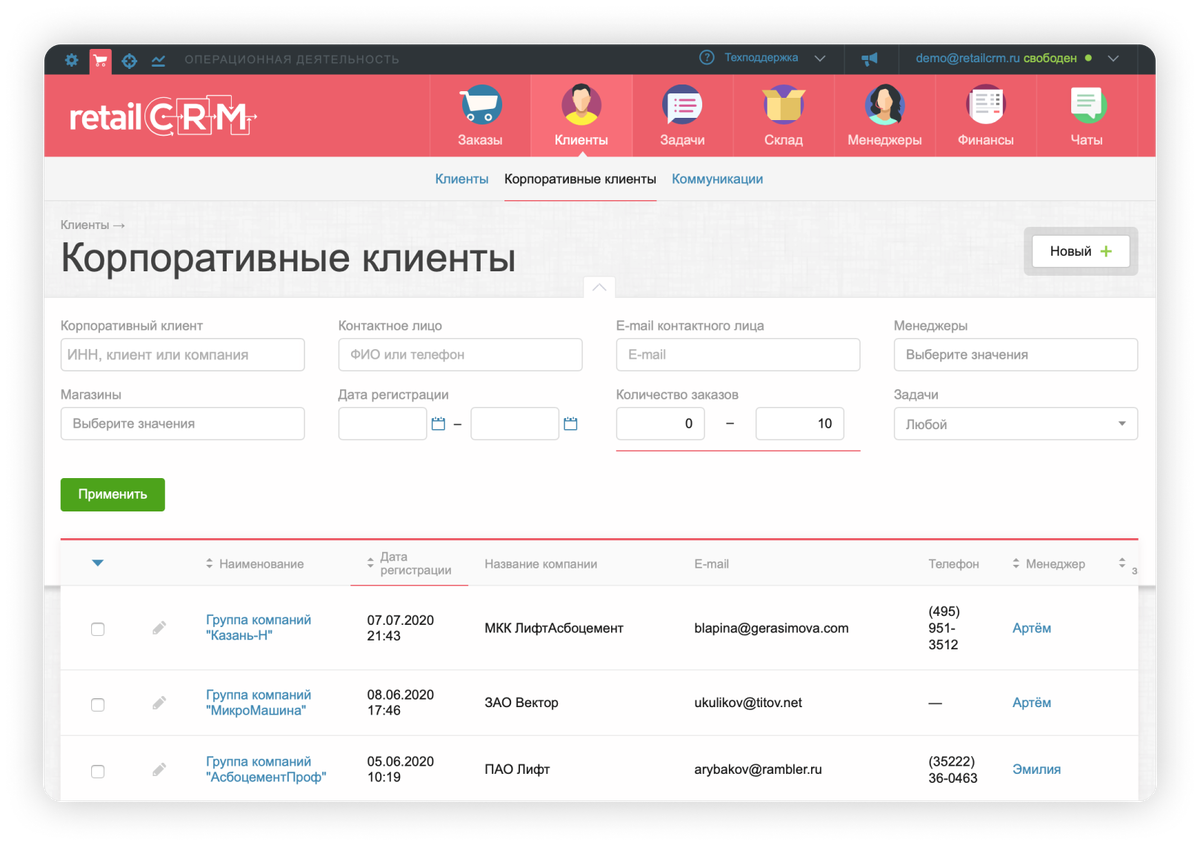The image size is (1200, 845).
Task: Switch to the Клиенты sub-tab
Action: pyautogui.click(x=462, y=179)
